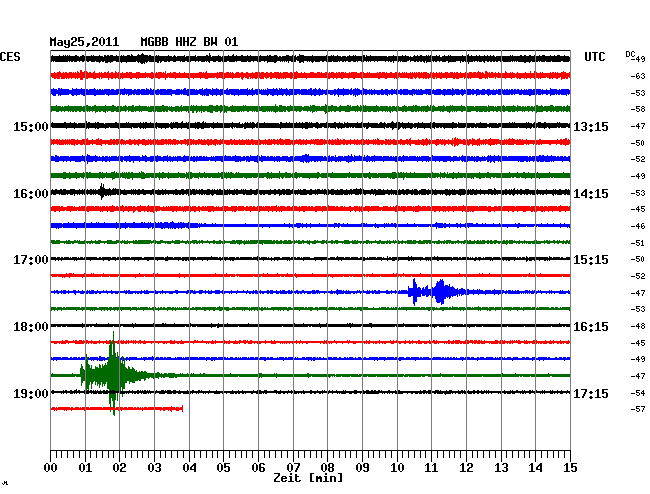Select the station title MGBB HHZ BW 01
Screen dimensions: 650x494
pos(189,42)
